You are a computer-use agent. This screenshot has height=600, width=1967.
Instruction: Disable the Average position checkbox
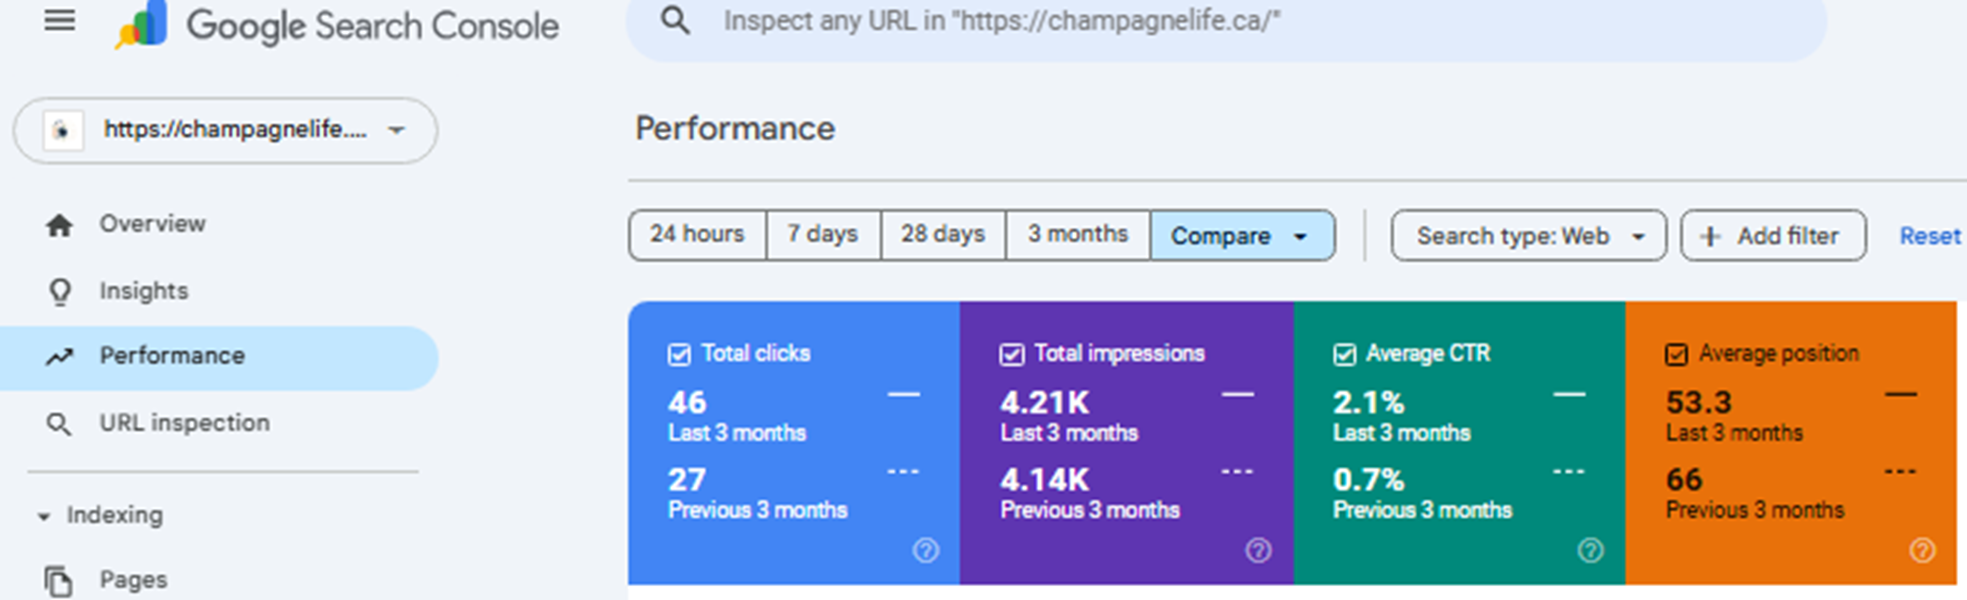pyautogui.click(x=1677, y=354)
